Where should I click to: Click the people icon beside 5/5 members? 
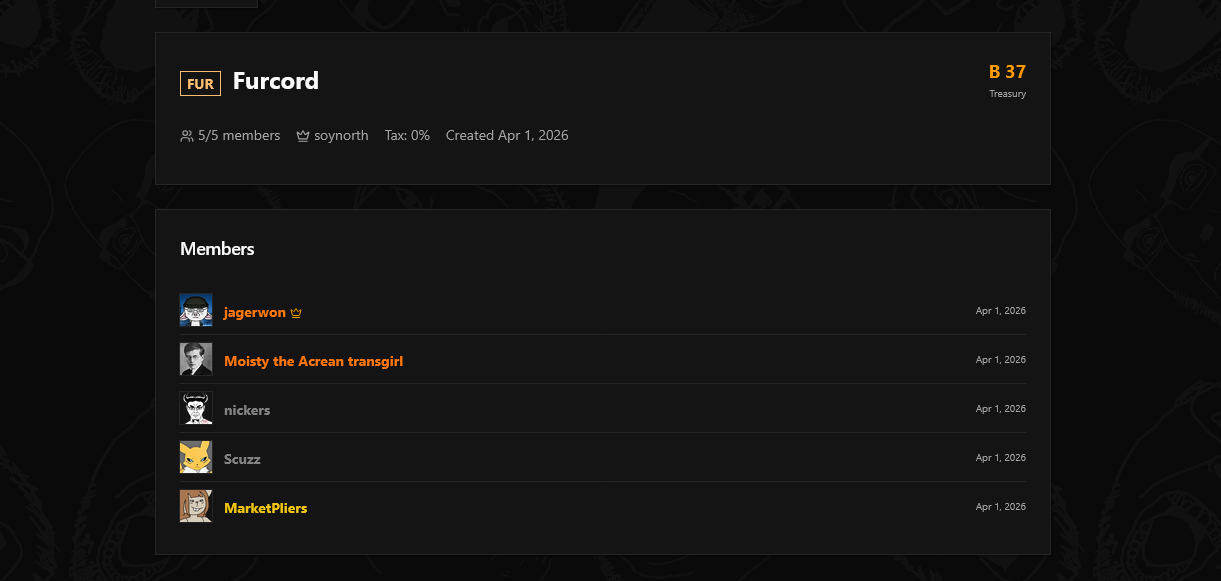pos(187,136)
